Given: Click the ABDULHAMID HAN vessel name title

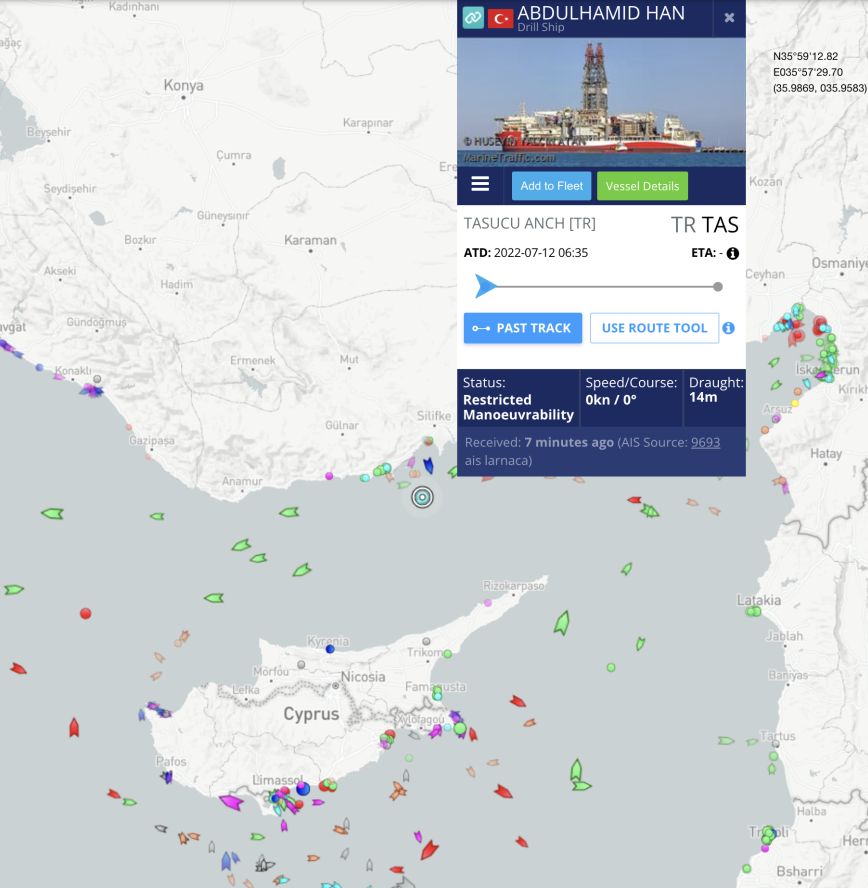Looking at the screenshot, I should click(x=601, y=13).
